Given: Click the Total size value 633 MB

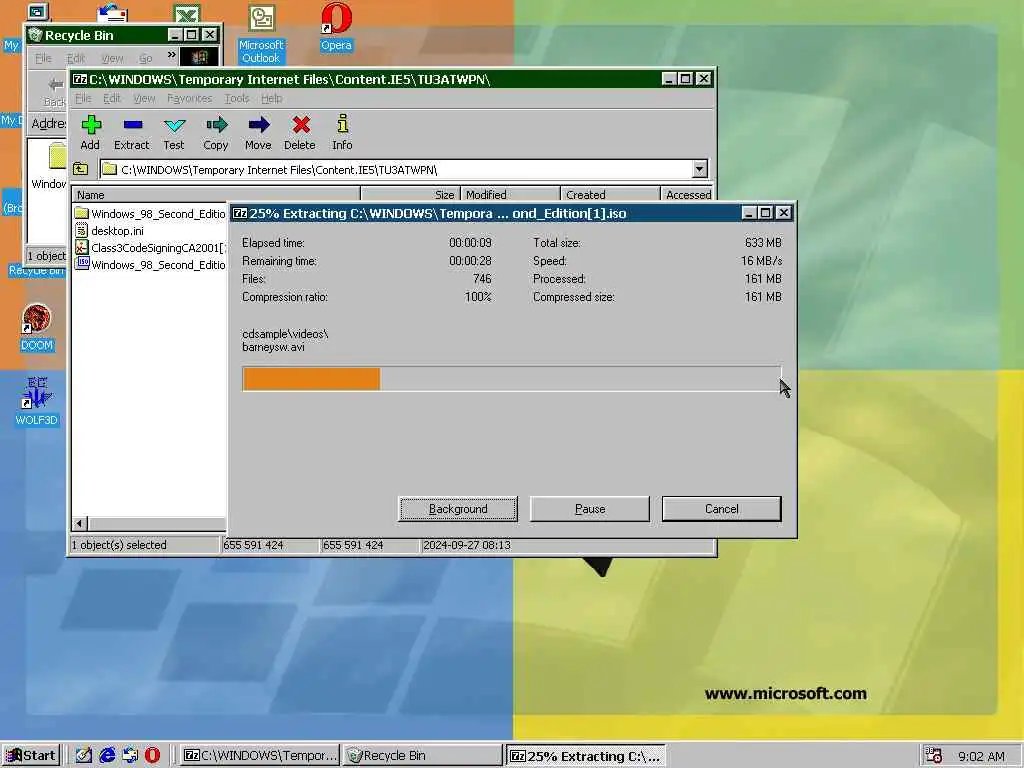Looking at the screenshot, I should 763,242.
